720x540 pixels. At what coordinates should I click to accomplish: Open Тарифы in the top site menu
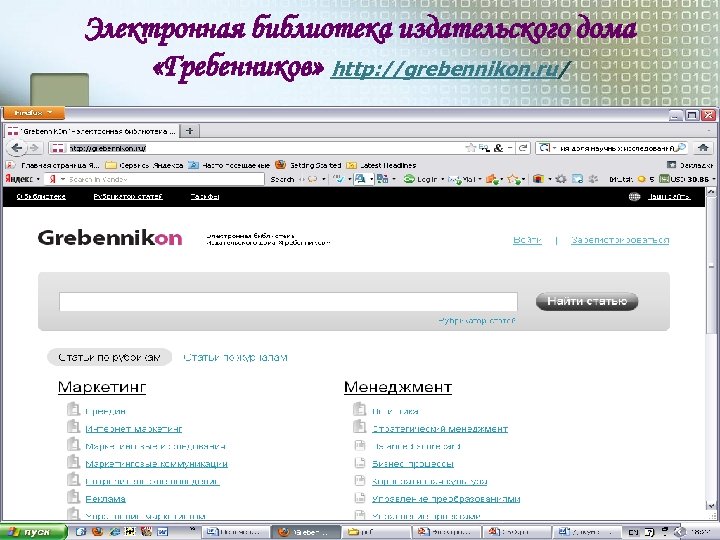(x=204, y=197)
